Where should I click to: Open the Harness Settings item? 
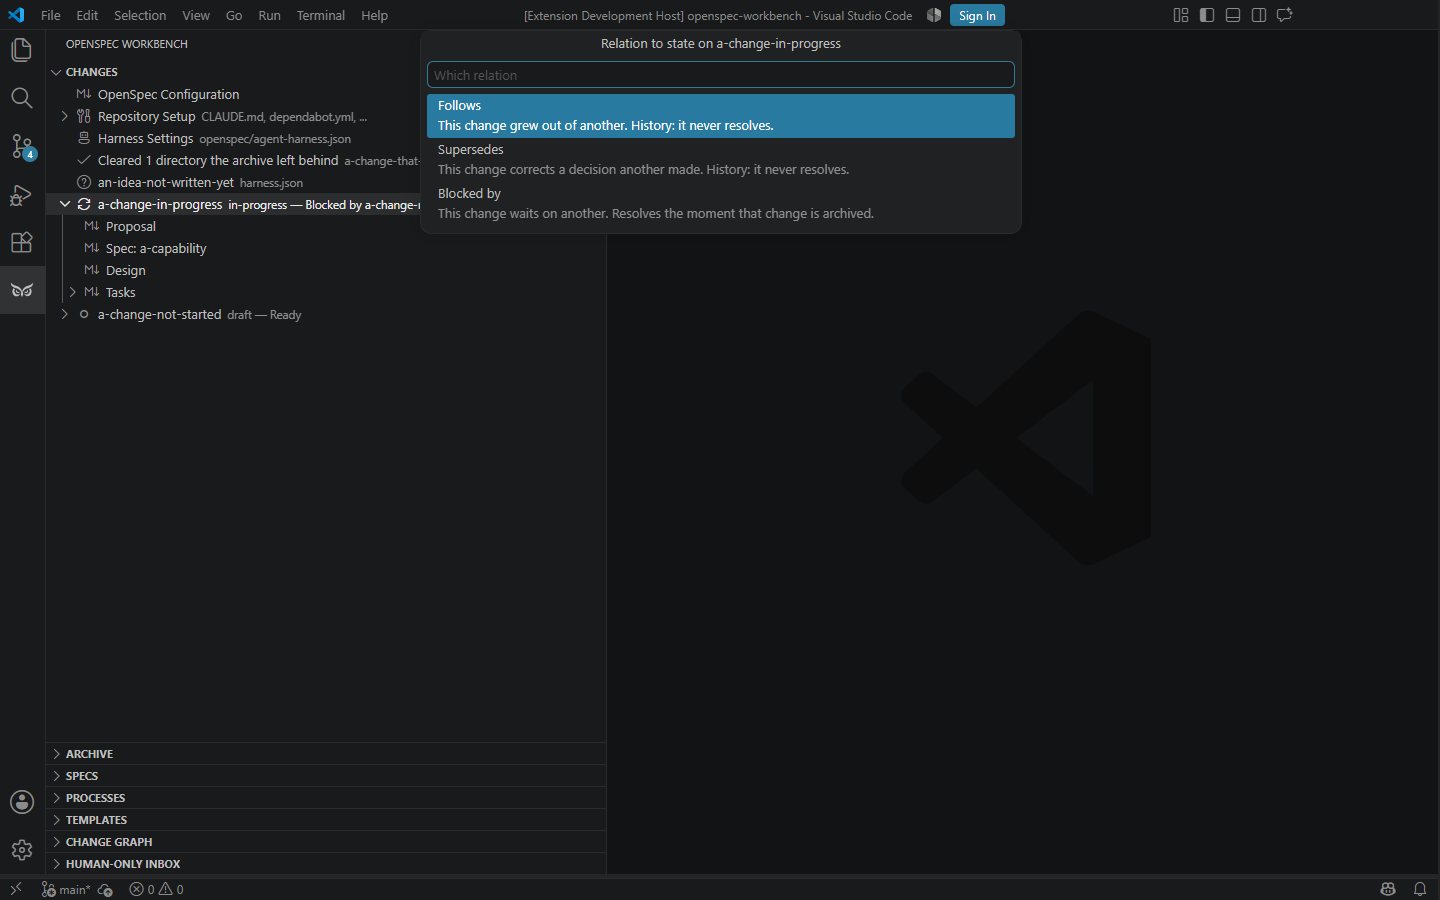point(326,138)
